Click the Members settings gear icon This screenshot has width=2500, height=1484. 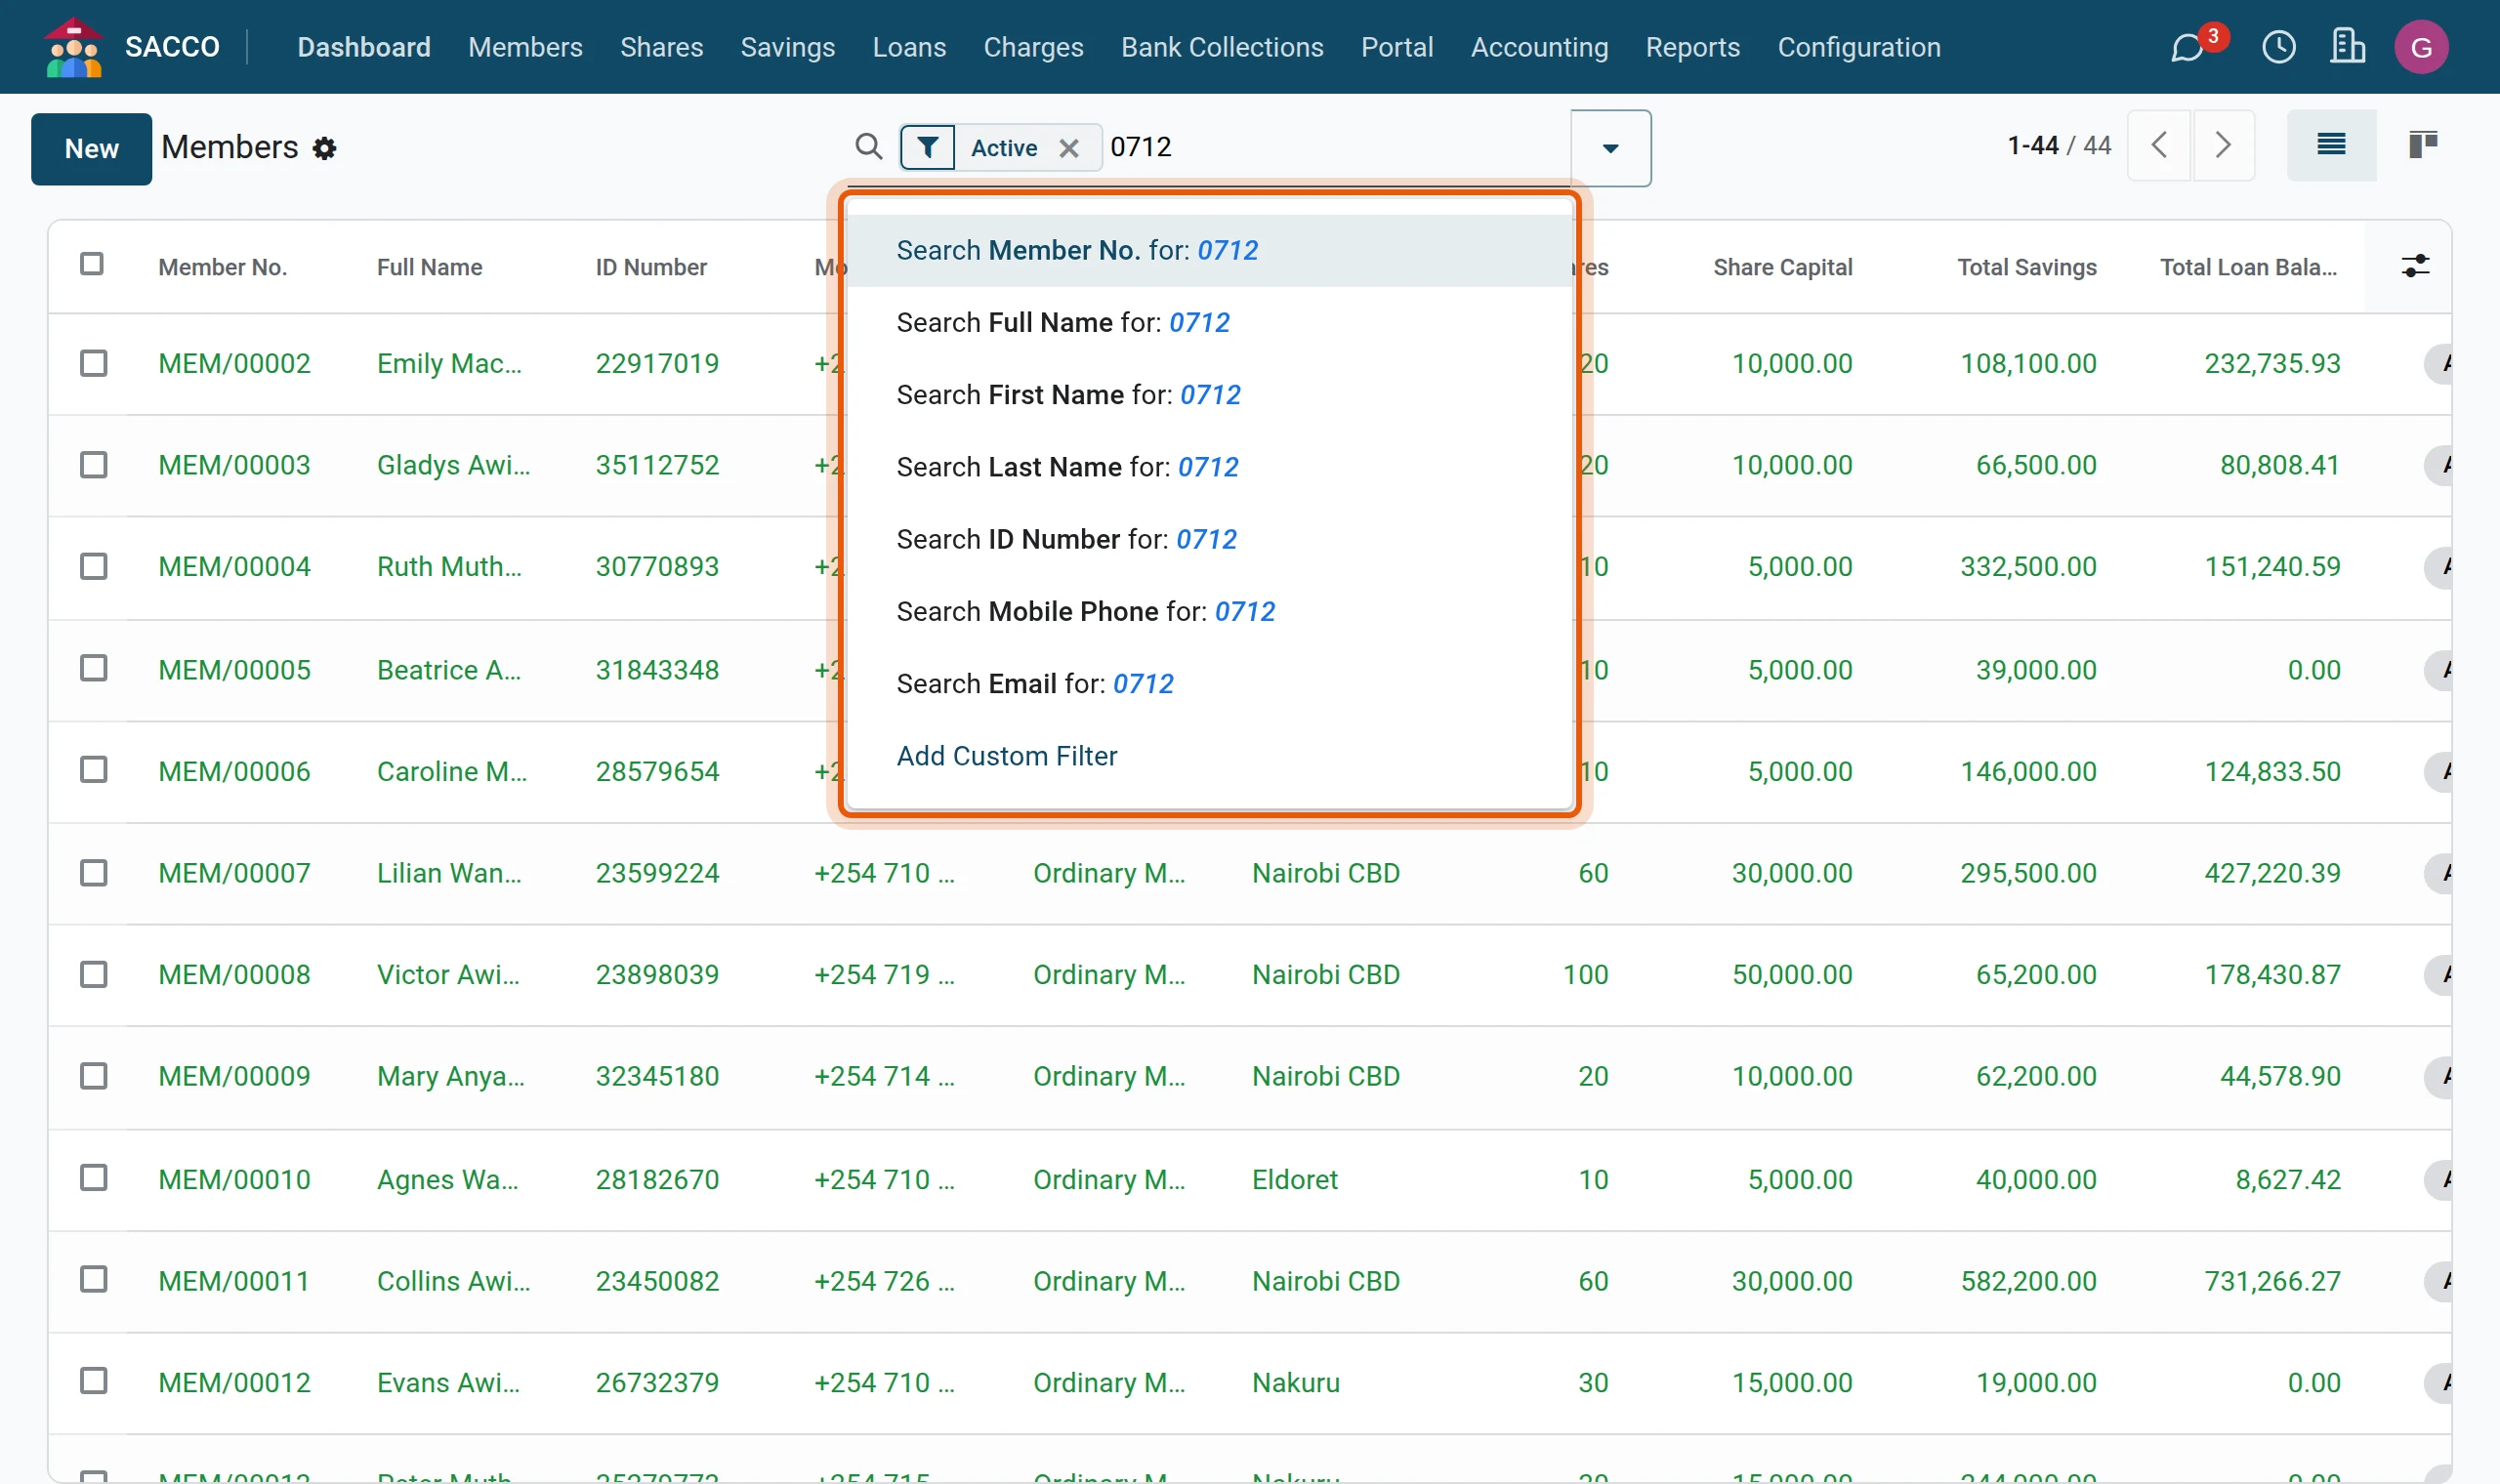[x=324, y=149]
